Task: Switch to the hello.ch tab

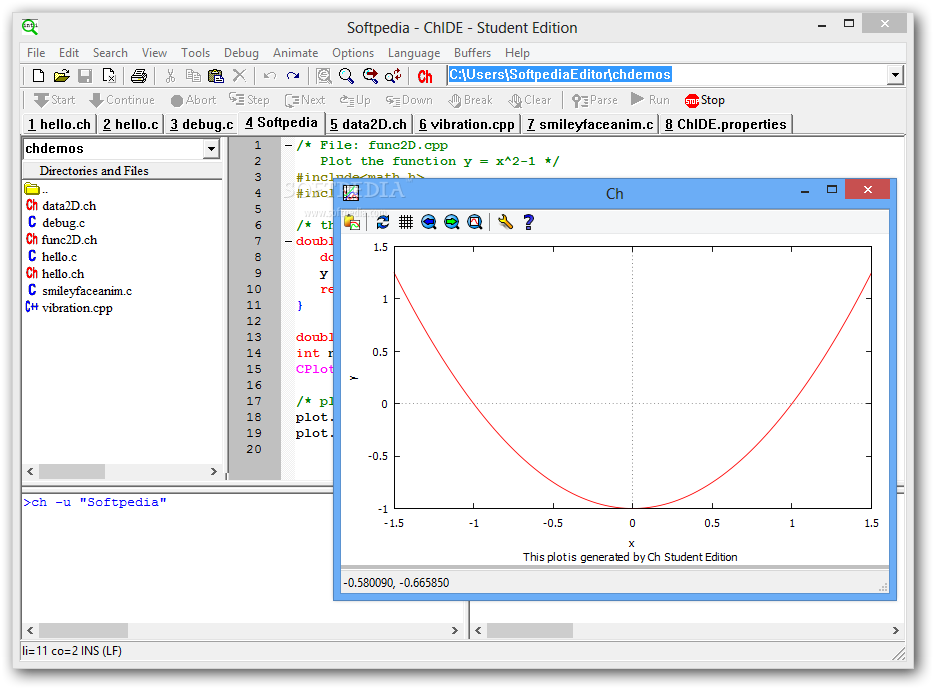Action: click(60, 124)
